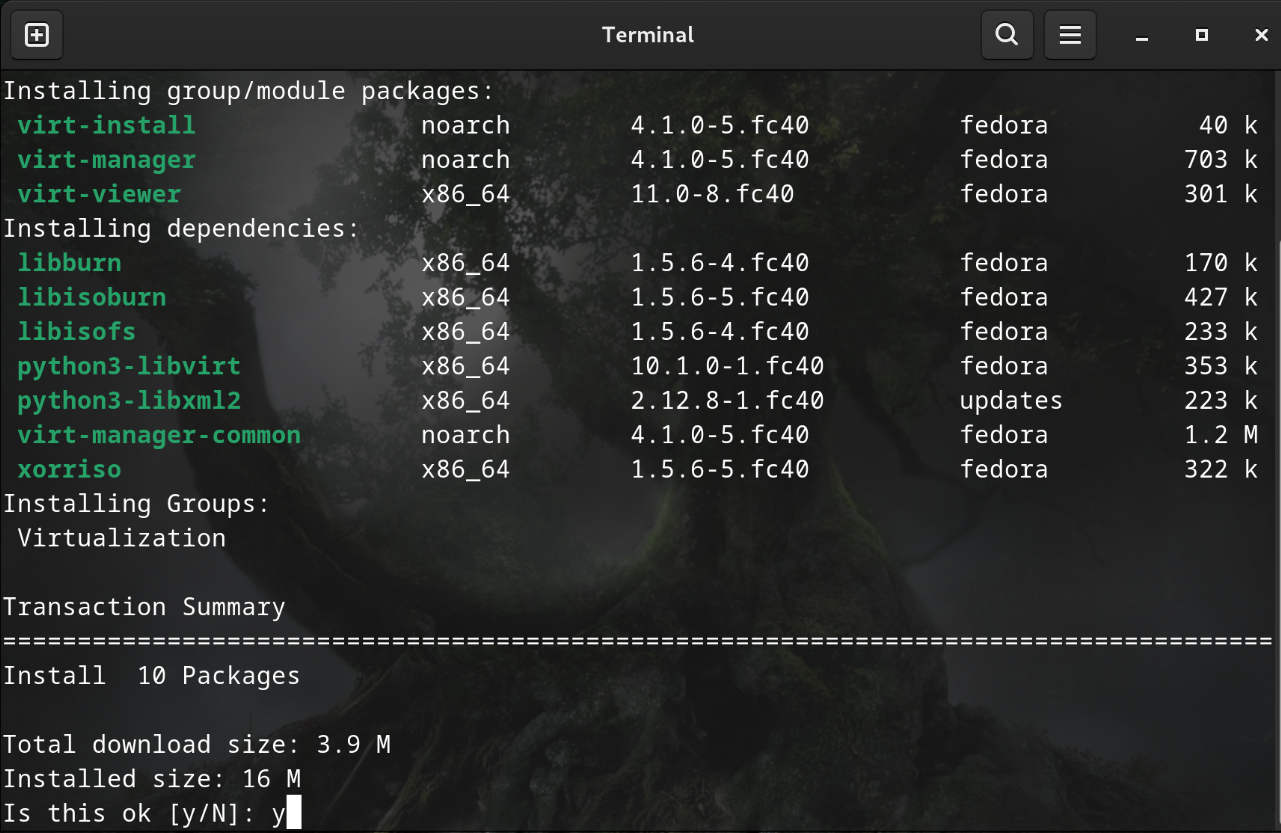The height and width of the screenshot is (833, 1281).
Task: Click the fedora repository in libburn row
Action: click(x=1004, y=263)
